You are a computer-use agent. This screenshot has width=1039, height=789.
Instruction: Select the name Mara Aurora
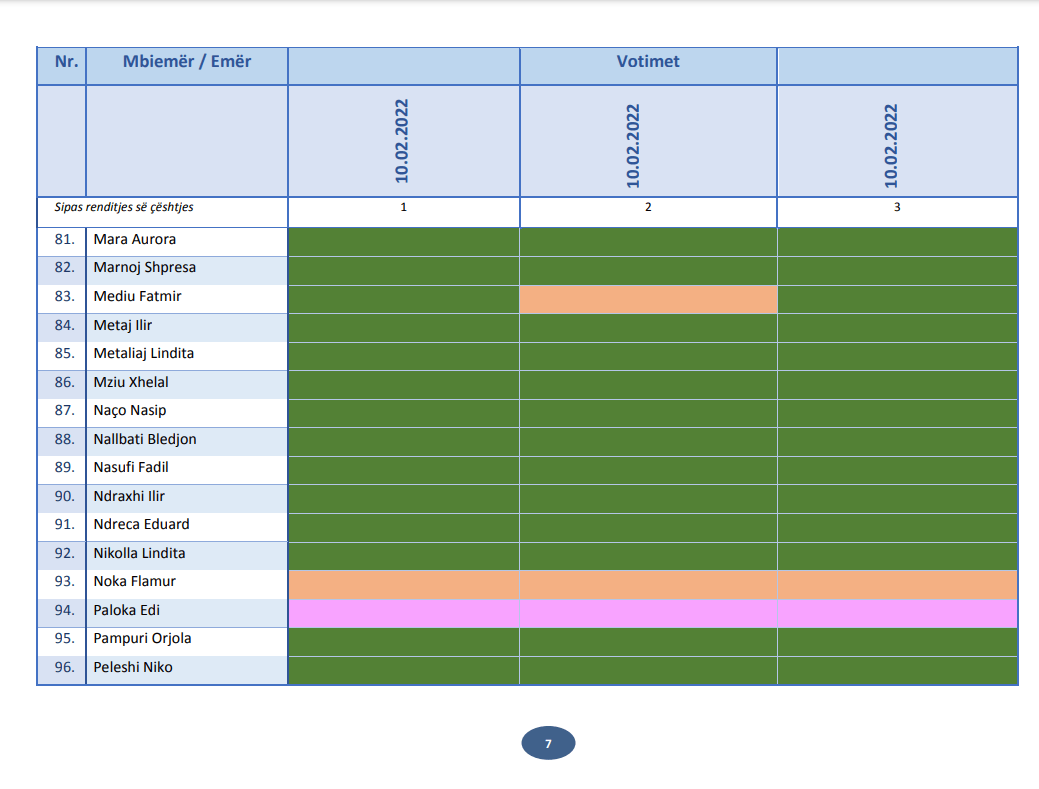point(135,240)
